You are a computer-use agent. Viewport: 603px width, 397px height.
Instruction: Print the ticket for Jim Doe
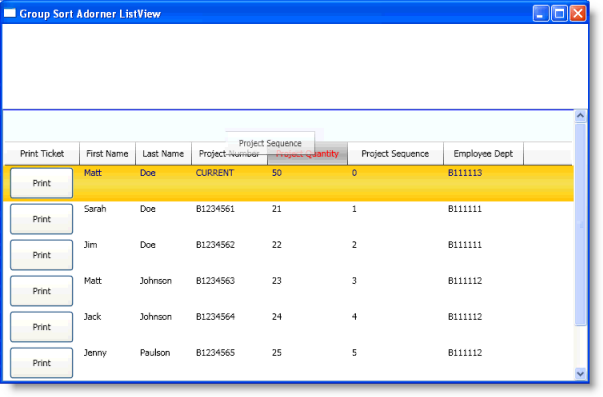[42, 255]
